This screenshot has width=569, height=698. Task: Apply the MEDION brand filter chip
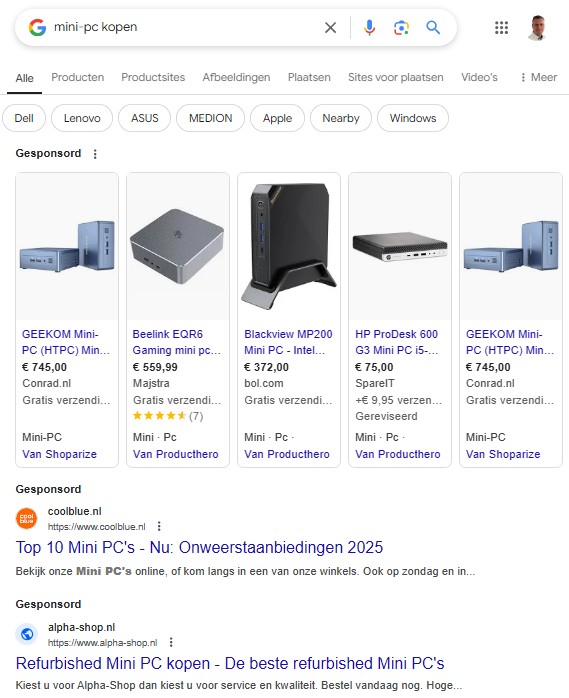click(210, 118)
